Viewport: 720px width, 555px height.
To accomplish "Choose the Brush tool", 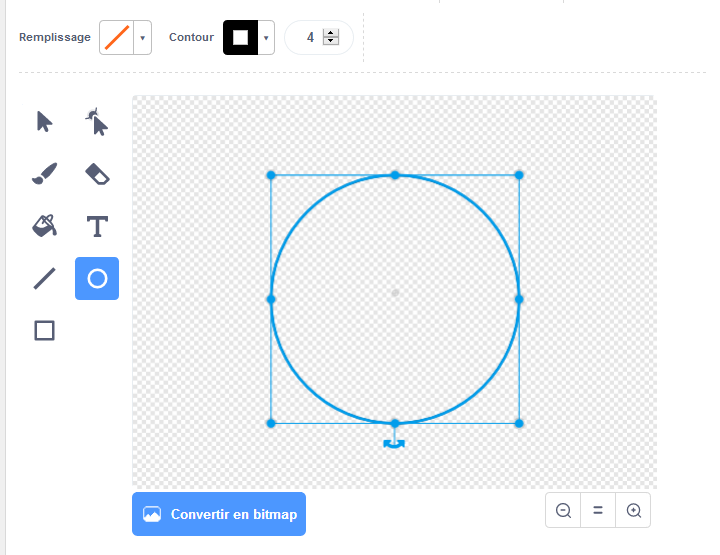I will point(44,174).
